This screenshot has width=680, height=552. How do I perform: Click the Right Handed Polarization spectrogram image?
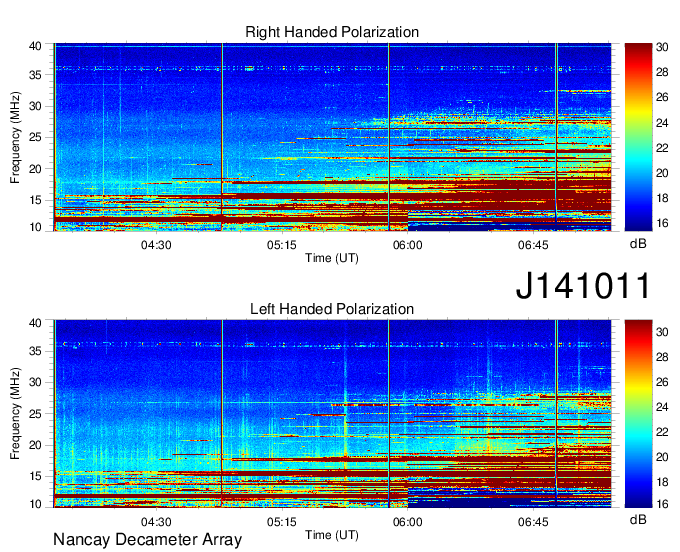pyautogui.click(x=332, y=137)
